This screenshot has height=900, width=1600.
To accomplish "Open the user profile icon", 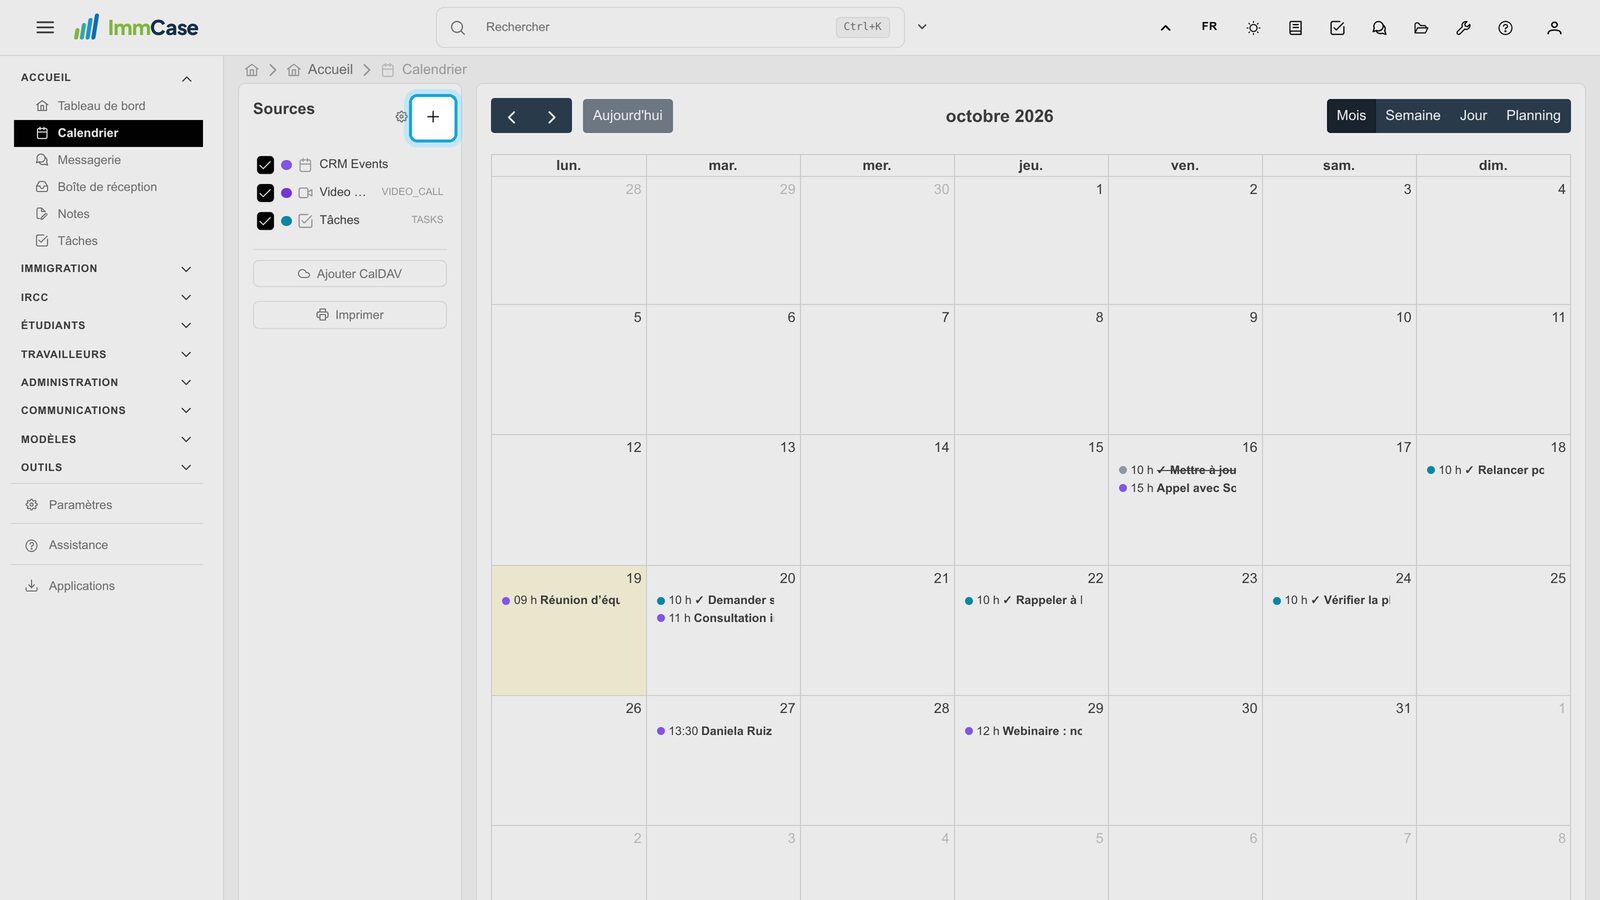I will [1554, 28].
